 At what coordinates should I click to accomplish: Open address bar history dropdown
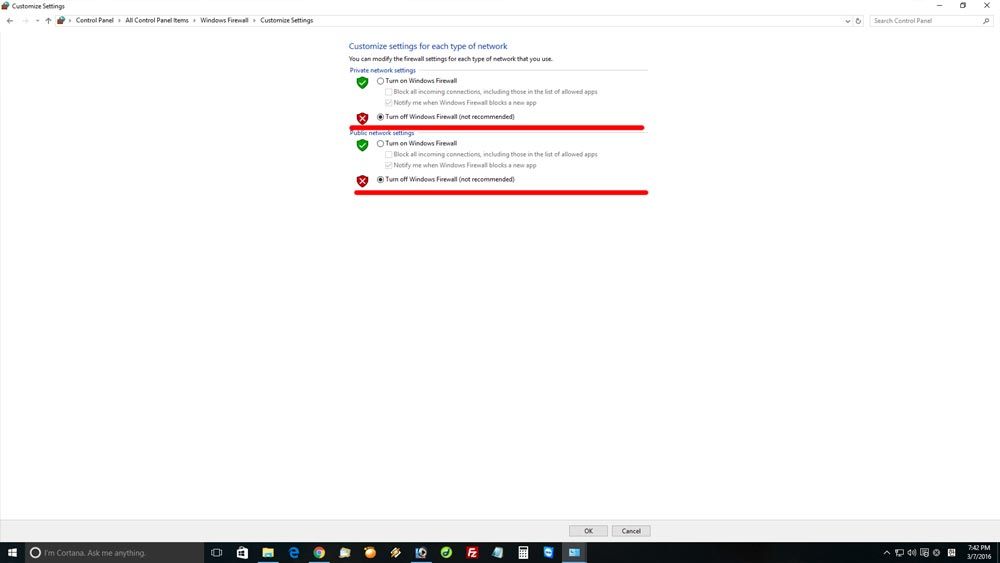[x=848, y=21]
